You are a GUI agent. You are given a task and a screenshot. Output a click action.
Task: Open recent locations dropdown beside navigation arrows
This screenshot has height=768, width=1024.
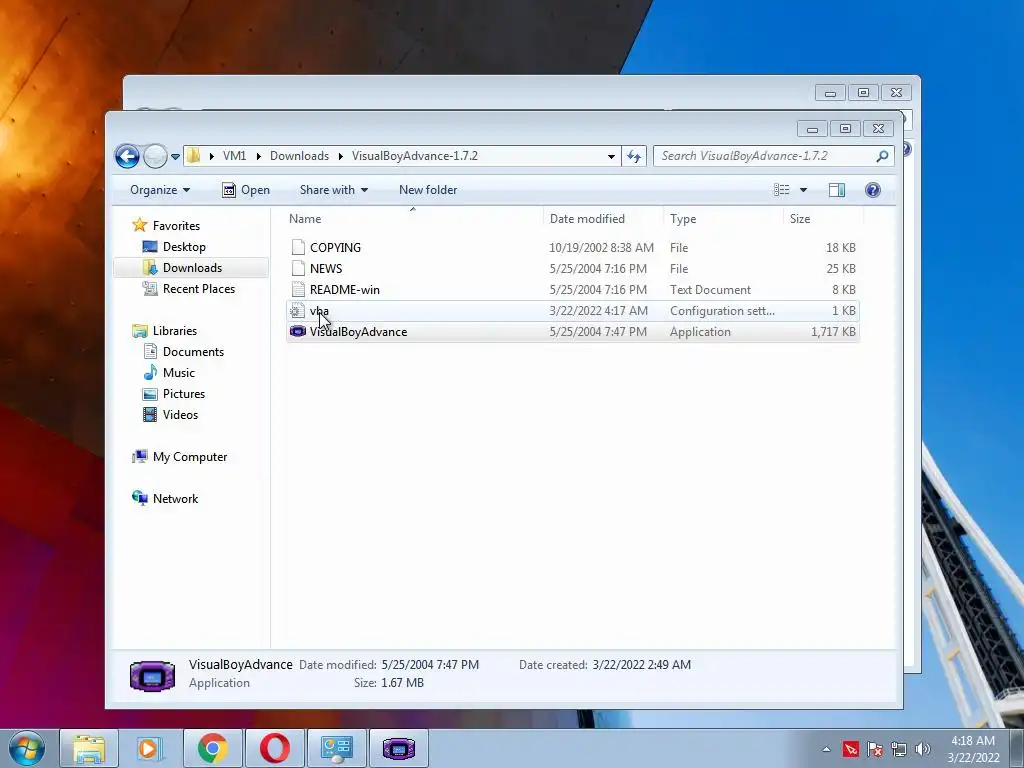coord(175,157)
